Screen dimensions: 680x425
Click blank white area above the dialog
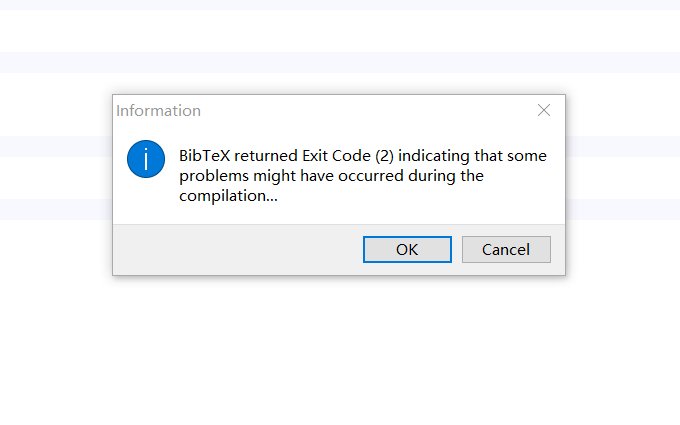point(340,30)
